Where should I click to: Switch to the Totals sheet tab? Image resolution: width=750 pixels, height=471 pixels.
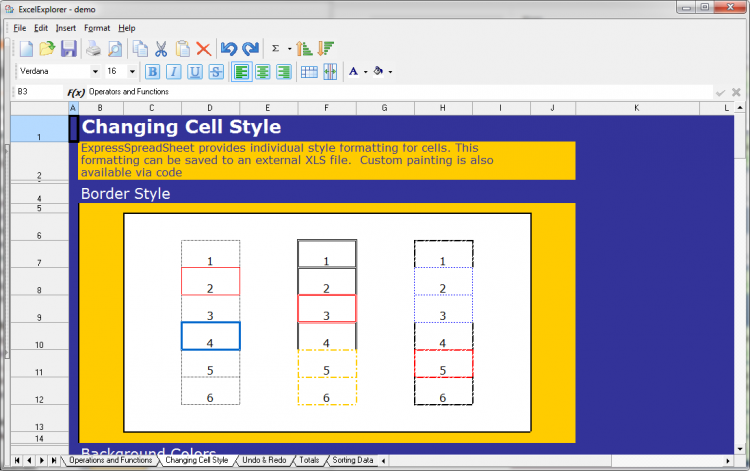[x=309, y=460]
